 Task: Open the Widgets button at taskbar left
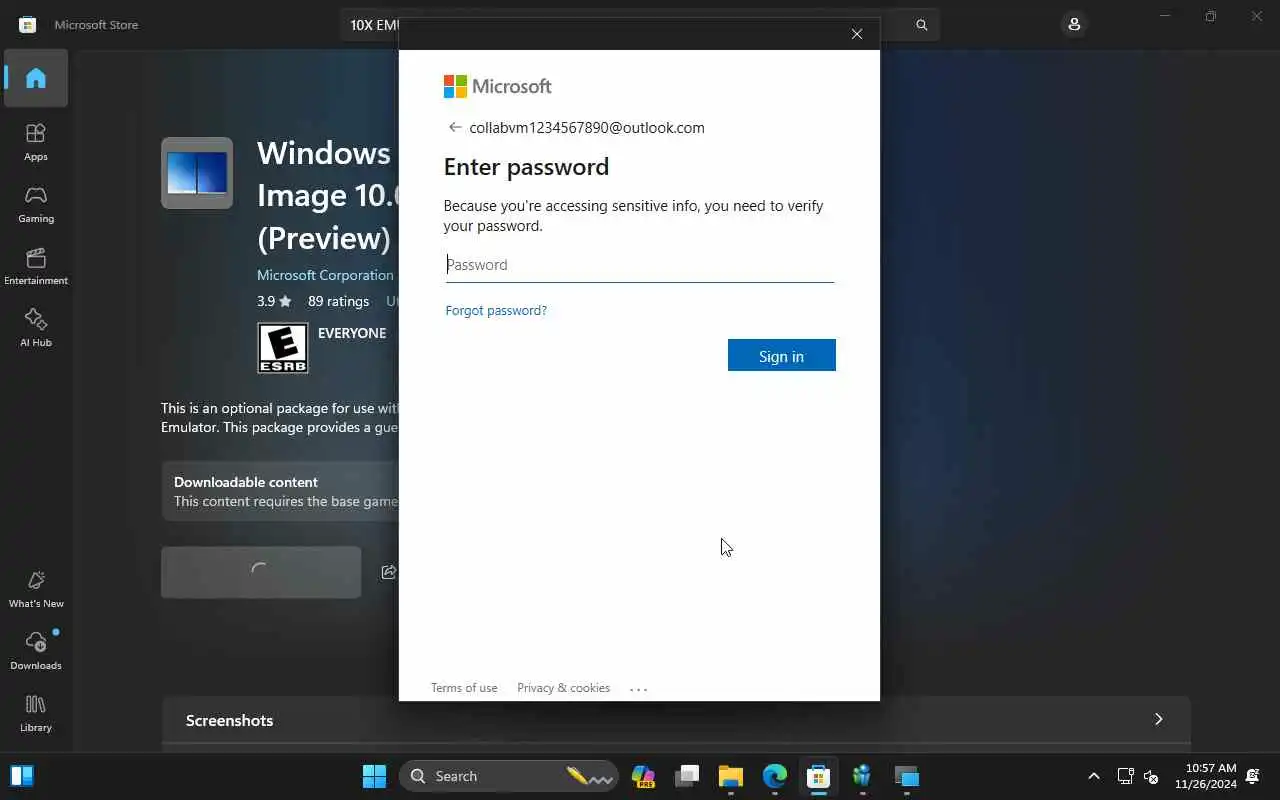[22, 776]
